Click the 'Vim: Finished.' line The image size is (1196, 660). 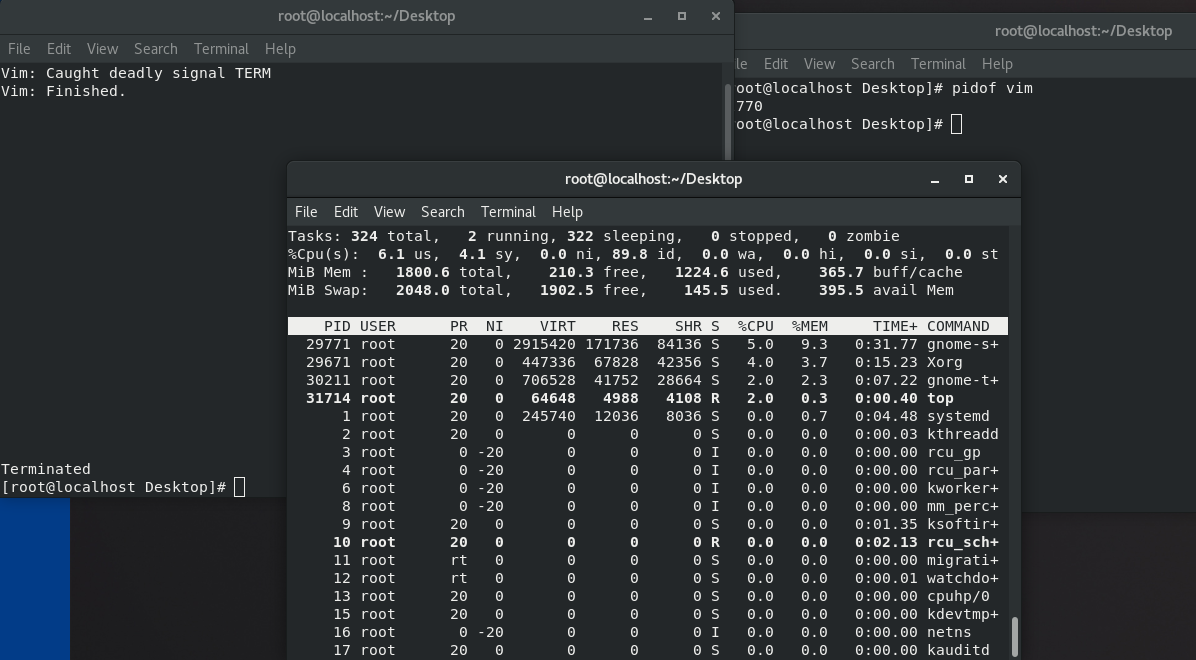[x=63, y=92]
